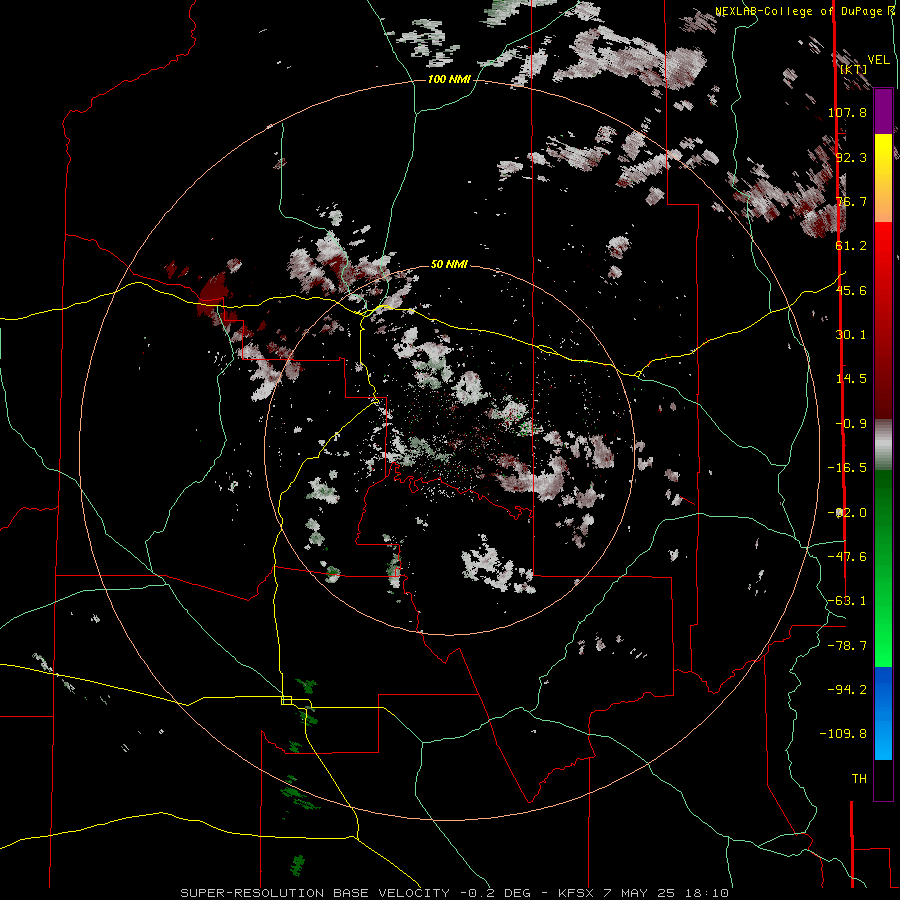The width and height of the screenshot is (900, 900).
Task: Click the "50 NMI" range ring label
Action: (x=449, y=264)
